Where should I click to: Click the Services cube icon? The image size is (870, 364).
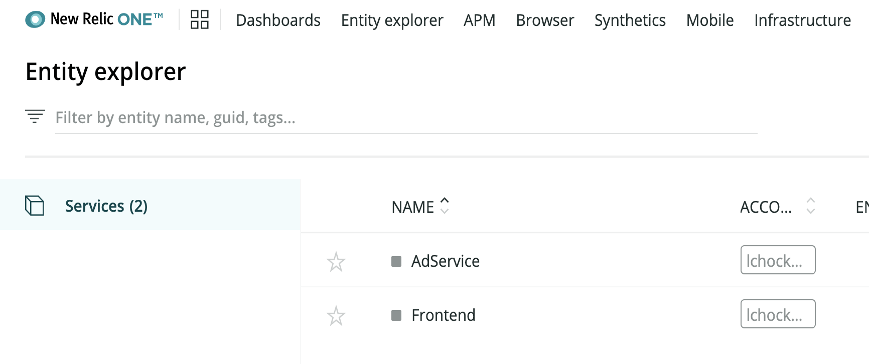34,206
